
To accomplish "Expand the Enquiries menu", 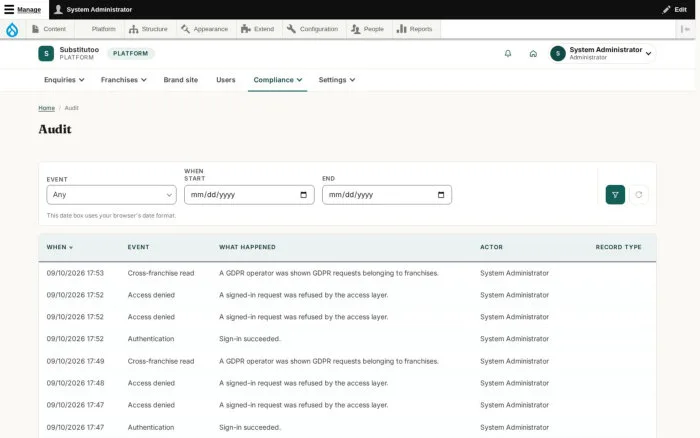I will pyautogui.click(x=64, y=80).
